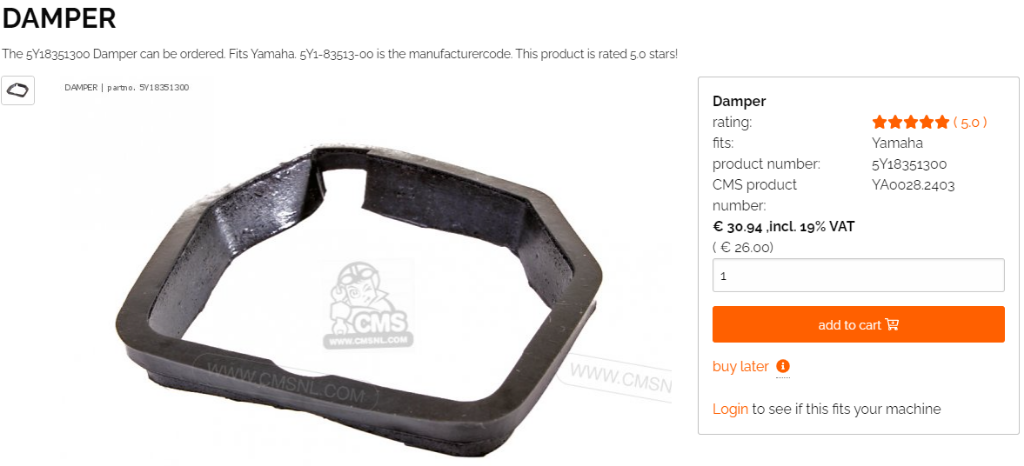Click the shopping cart icon on orange button
Image resolution: width=1024 pixels, height=466 pixels.
coord(892,324)
